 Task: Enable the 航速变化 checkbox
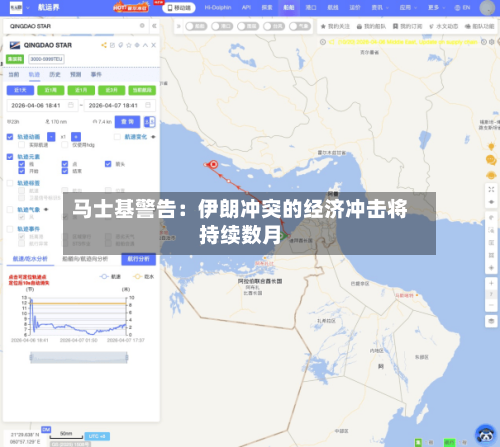point(117,137)
